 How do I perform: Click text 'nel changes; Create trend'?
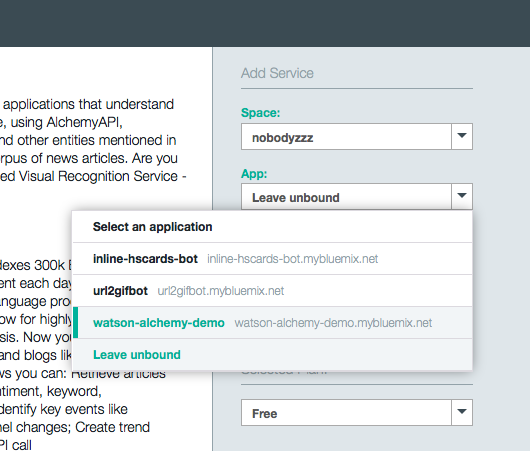click(75, 427)
